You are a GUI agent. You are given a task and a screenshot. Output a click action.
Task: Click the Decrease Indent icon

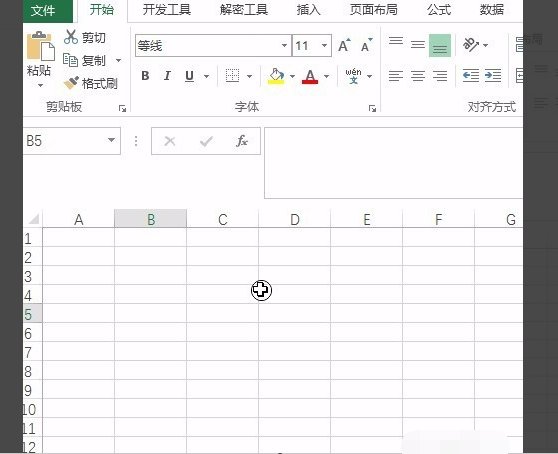(x=470, y=76)
